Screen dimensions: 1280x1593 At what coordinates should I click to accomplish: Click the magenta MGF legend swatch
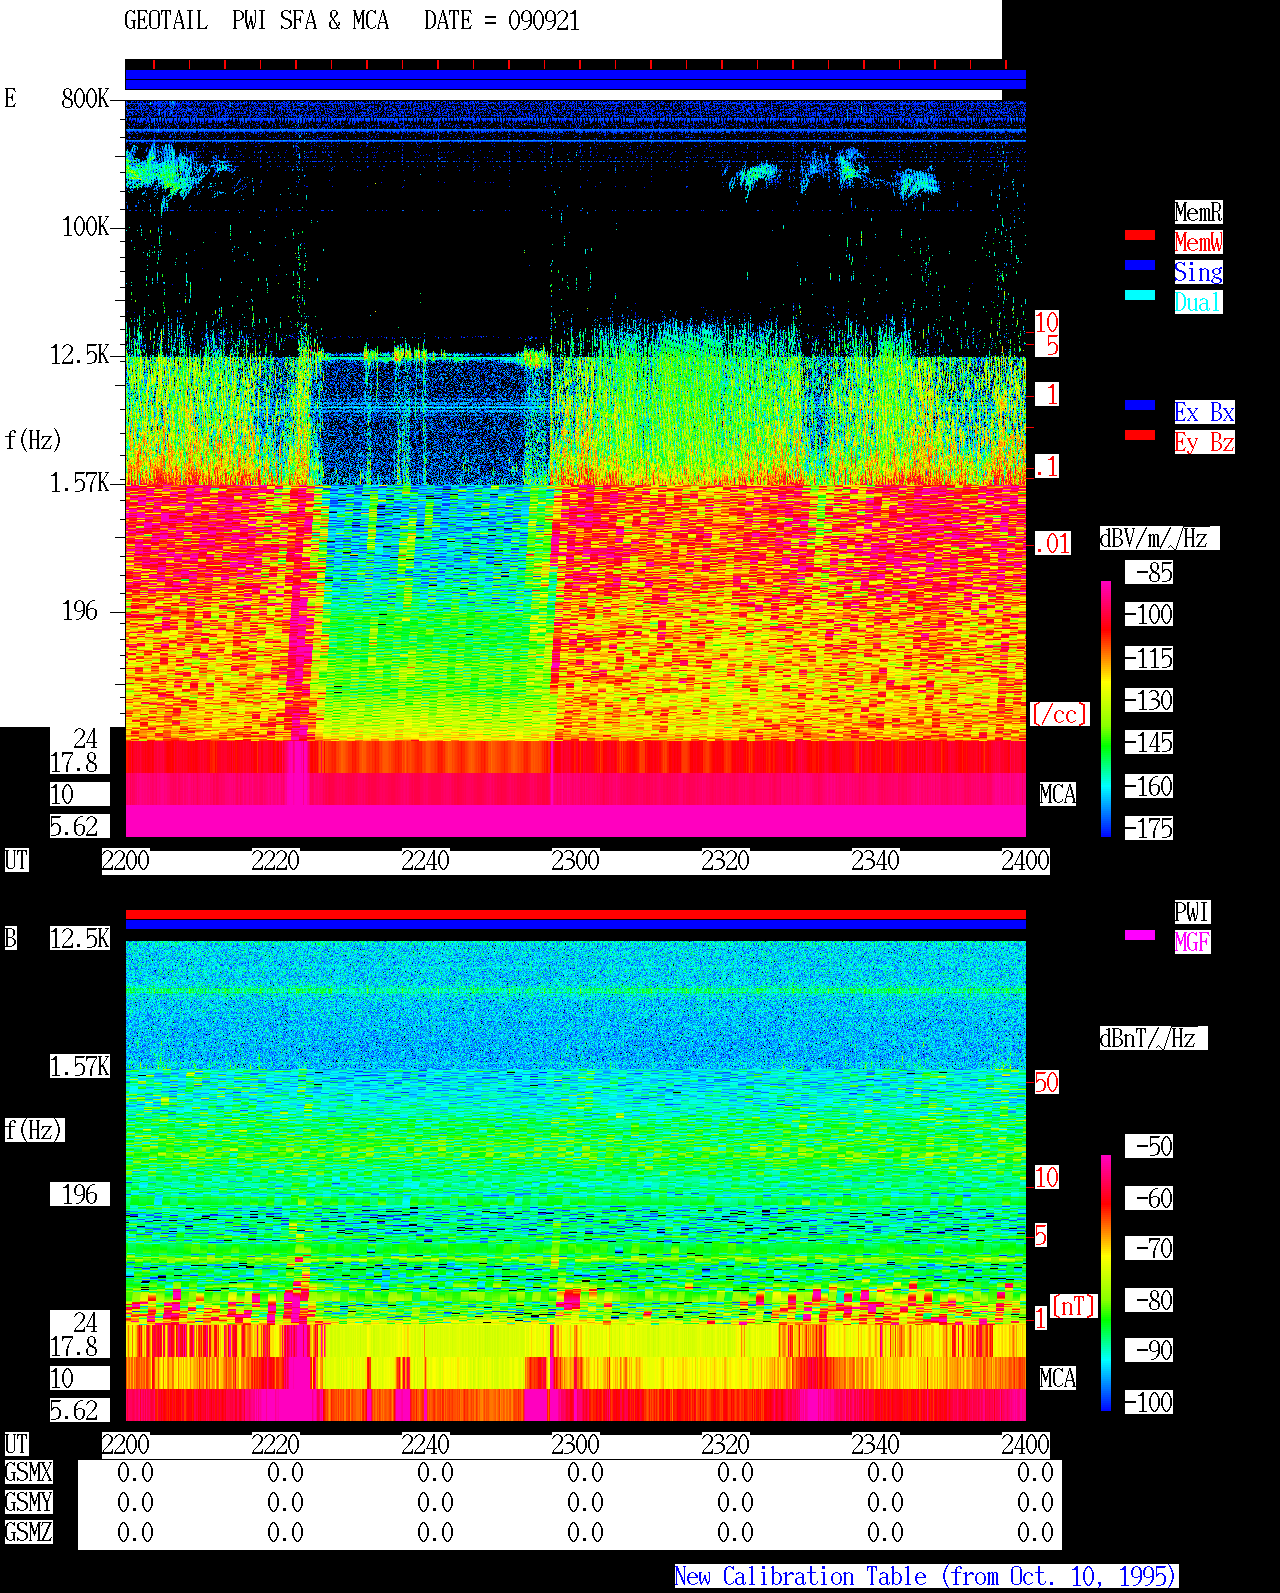click(x=1140, y=935)
